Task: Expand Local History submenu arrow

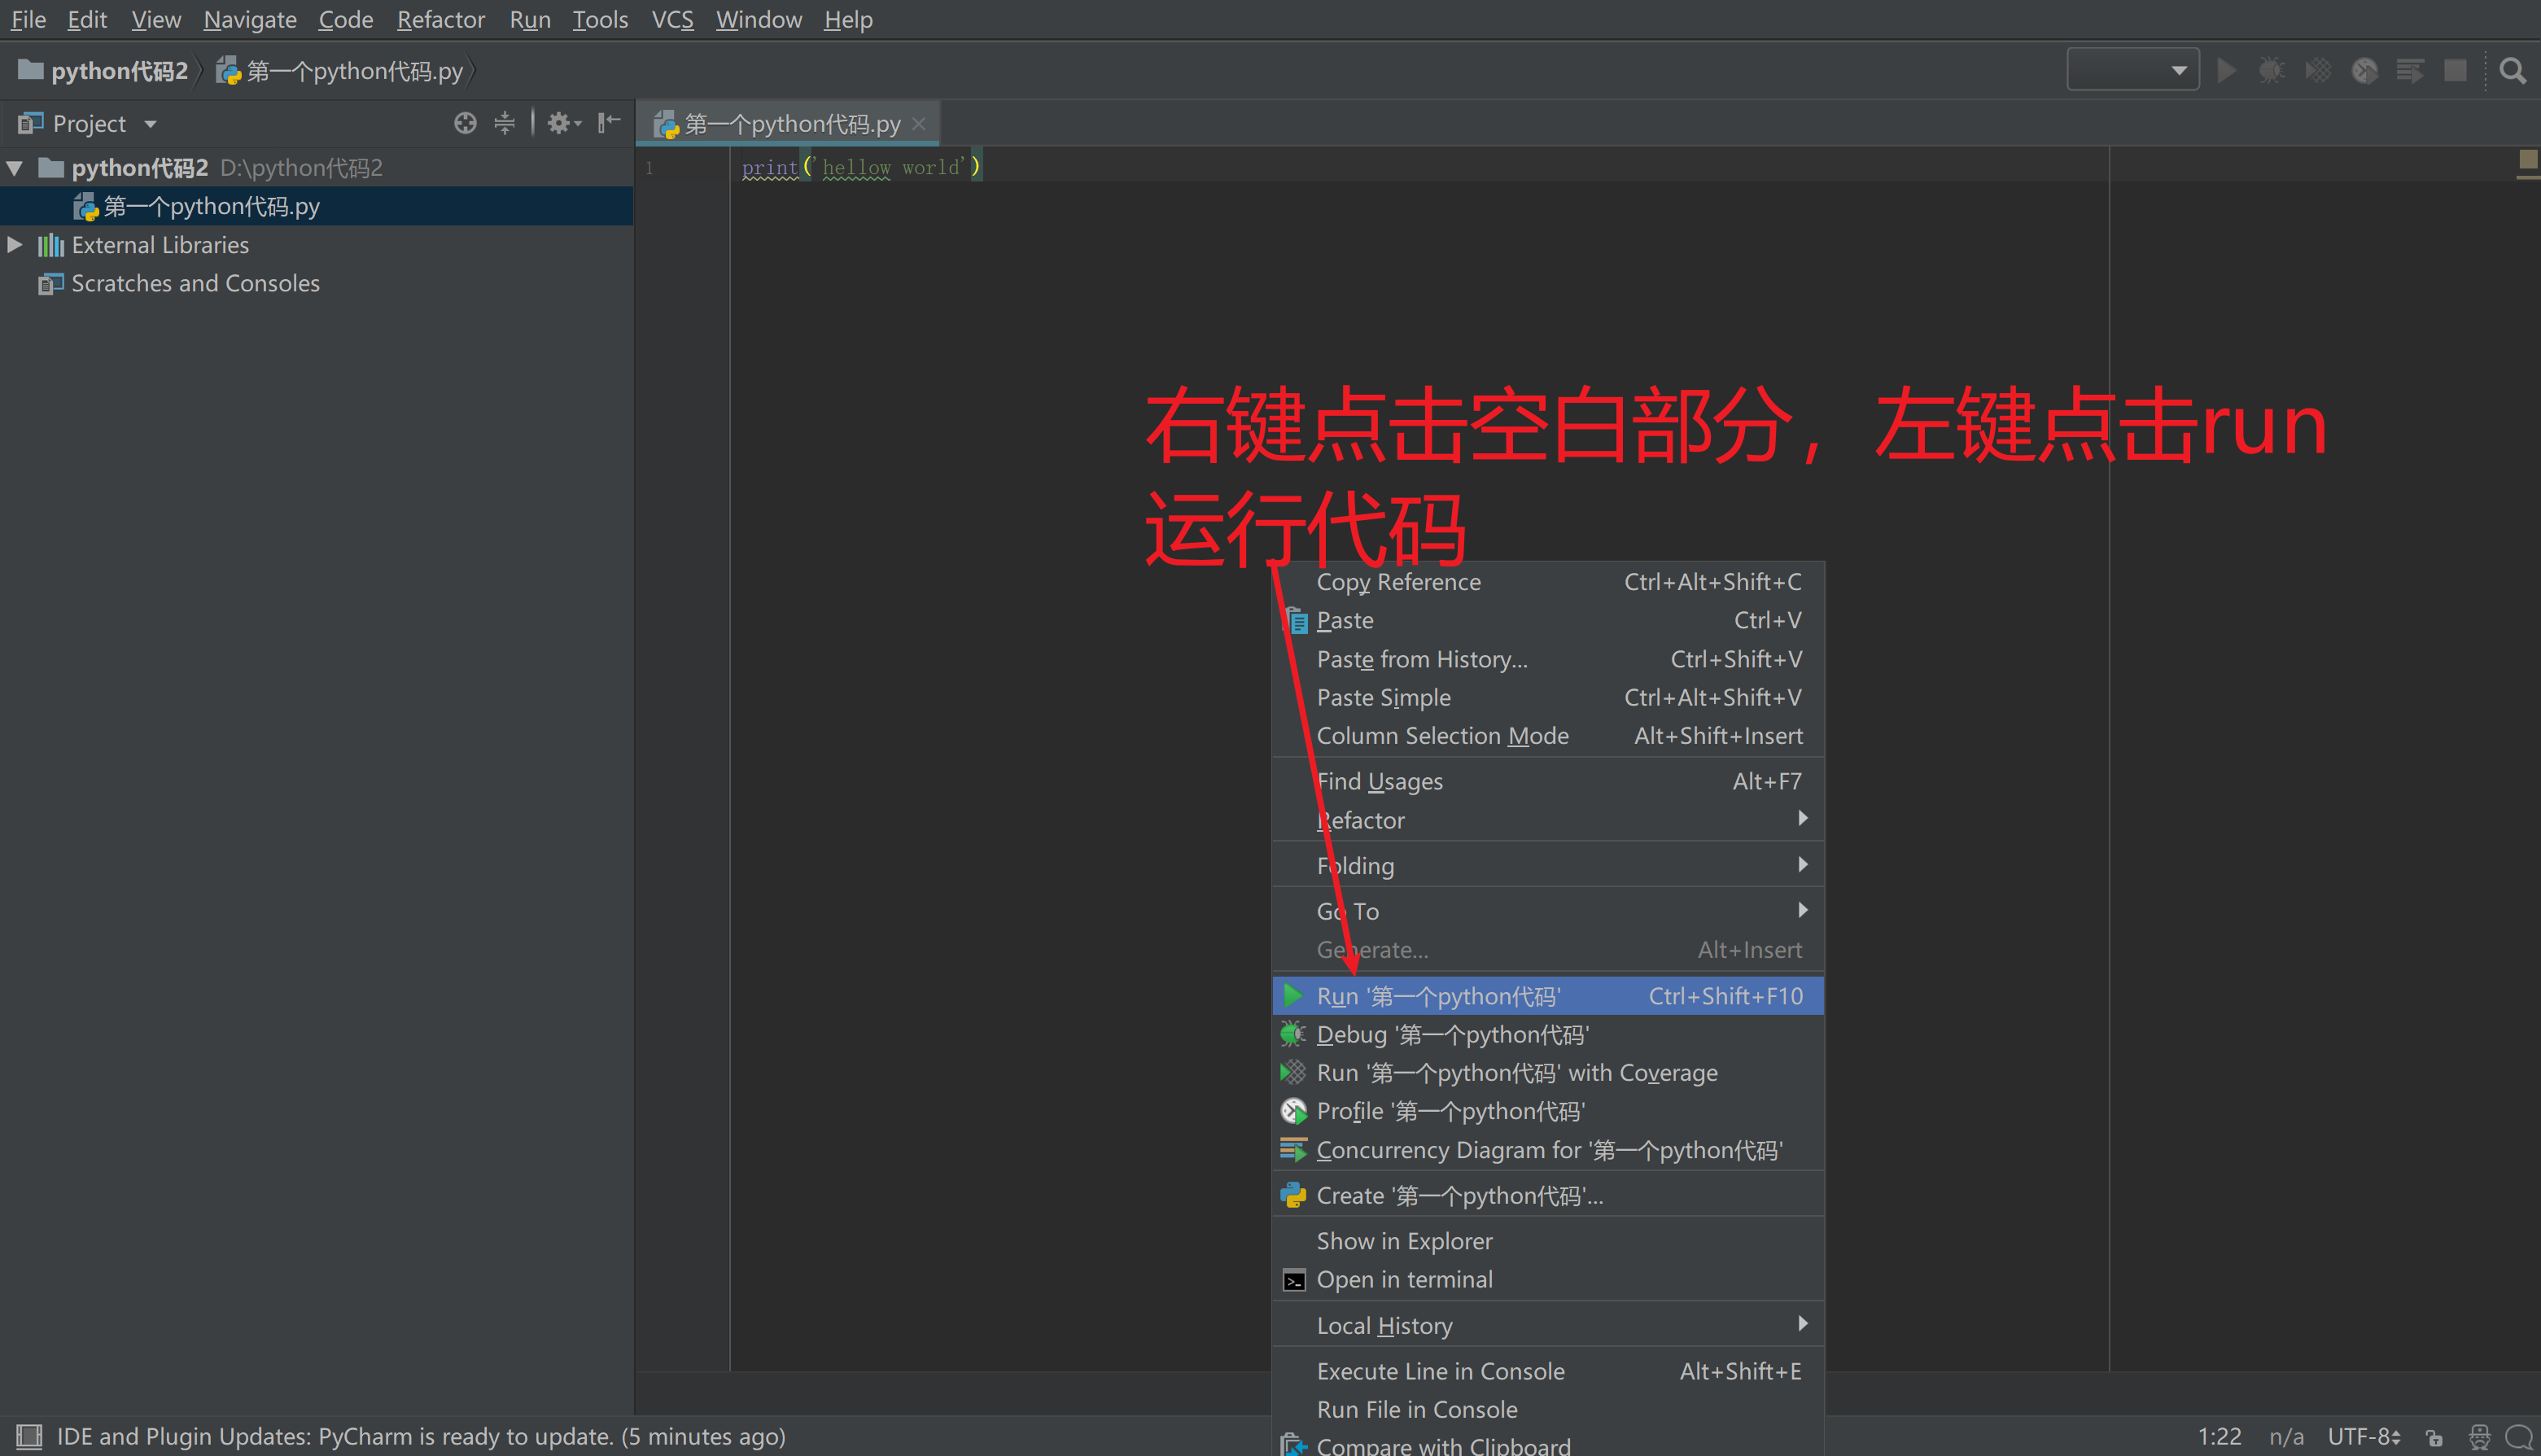Action: tap(1802, 1325)
